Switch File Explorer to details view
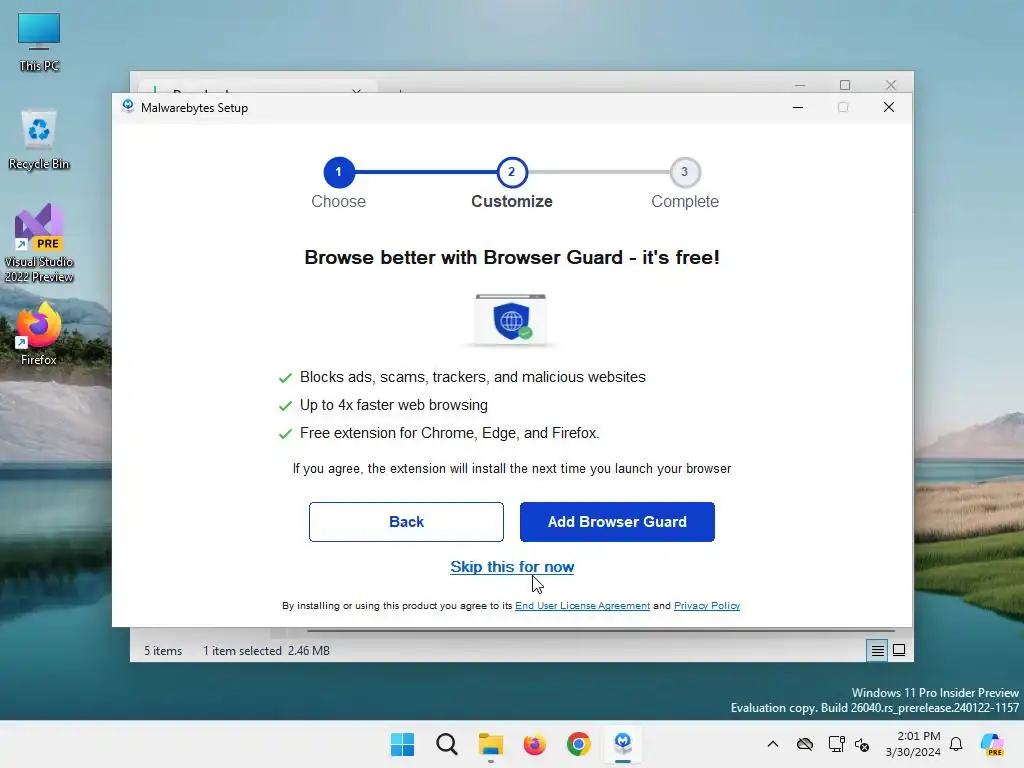Image resolution: width=1024 pixels, height=768 pixels. click(x=877, y=650)
